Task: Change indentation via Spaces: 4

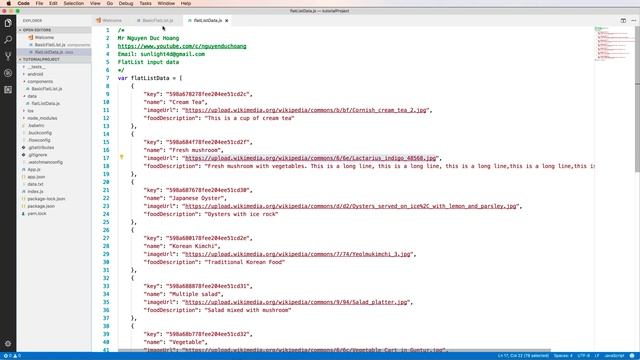Action: (x=563, y=356)
